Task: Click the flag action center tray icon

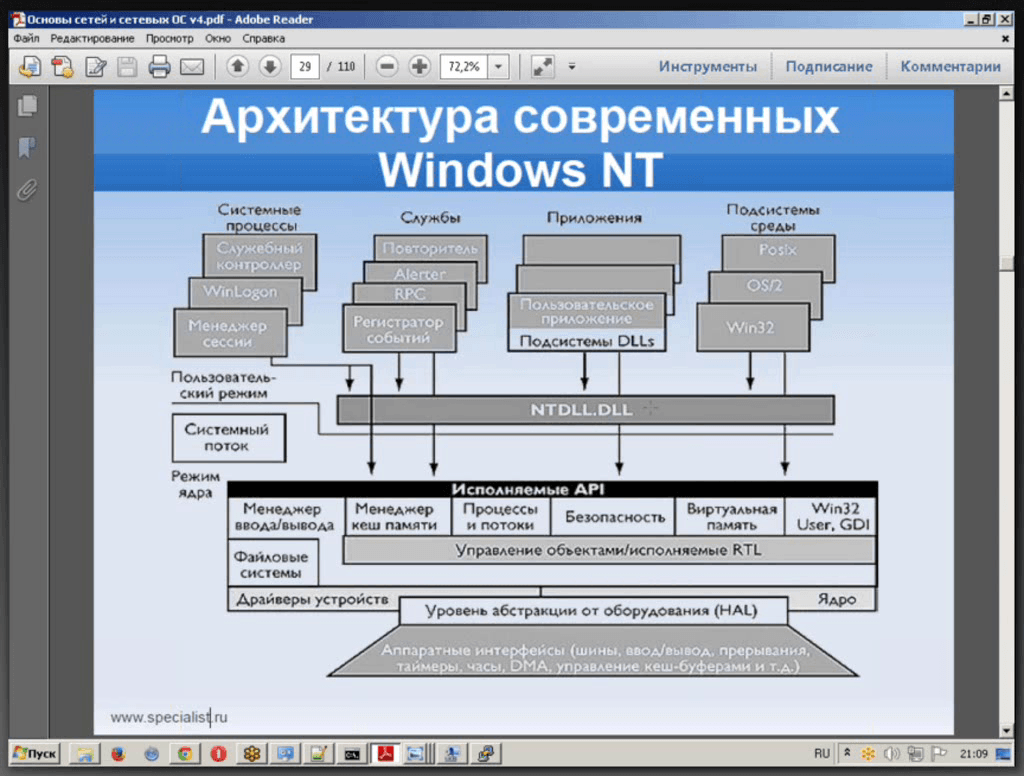Action: coord(938,754)
